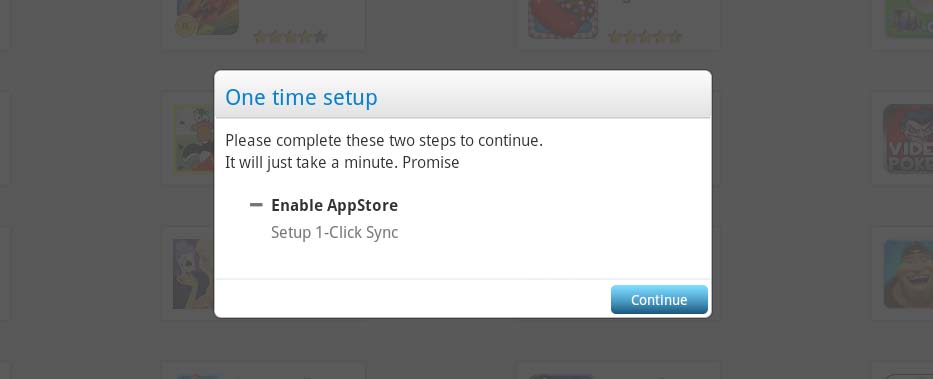933x379 pixels.
Task: Click the It will just take a minute text
Action: [x=342, y=162]
